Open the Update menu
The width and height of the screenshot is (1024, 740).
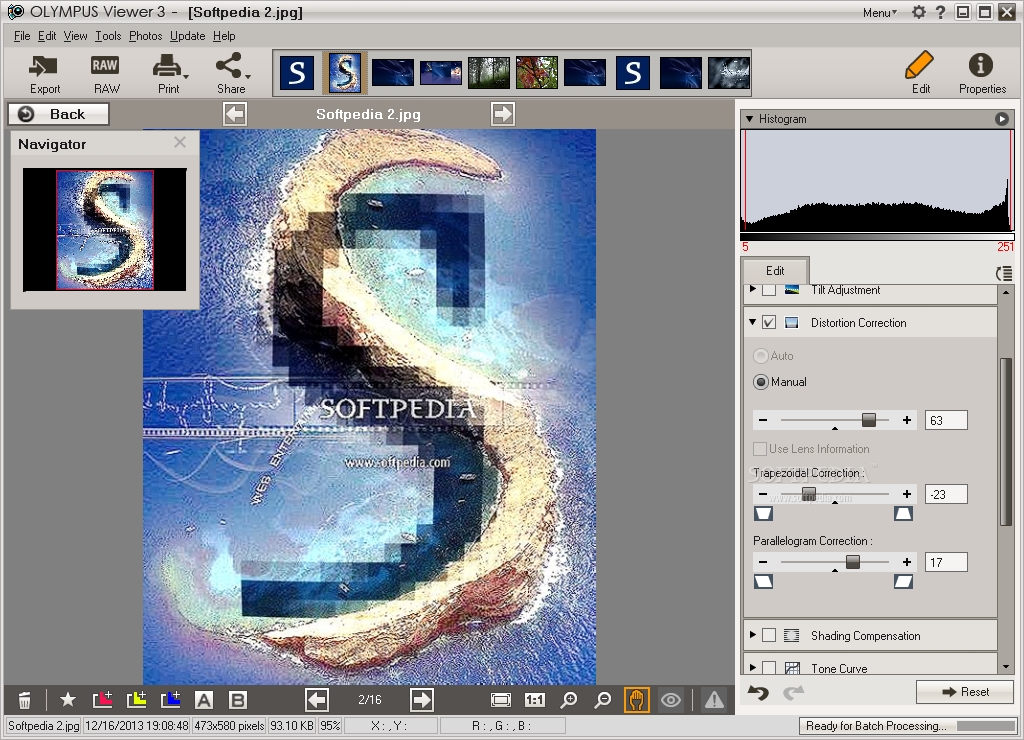click(187, 36)
